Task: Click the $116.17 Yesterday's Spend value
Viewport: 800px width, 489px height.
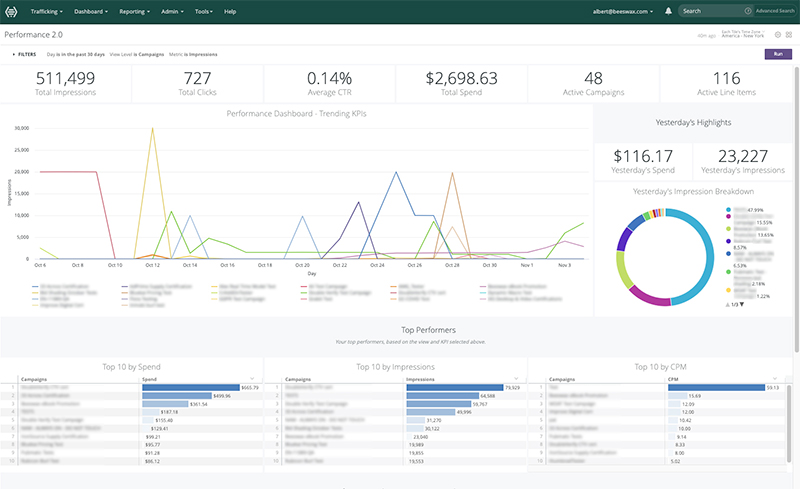Action: coord(643,156)
